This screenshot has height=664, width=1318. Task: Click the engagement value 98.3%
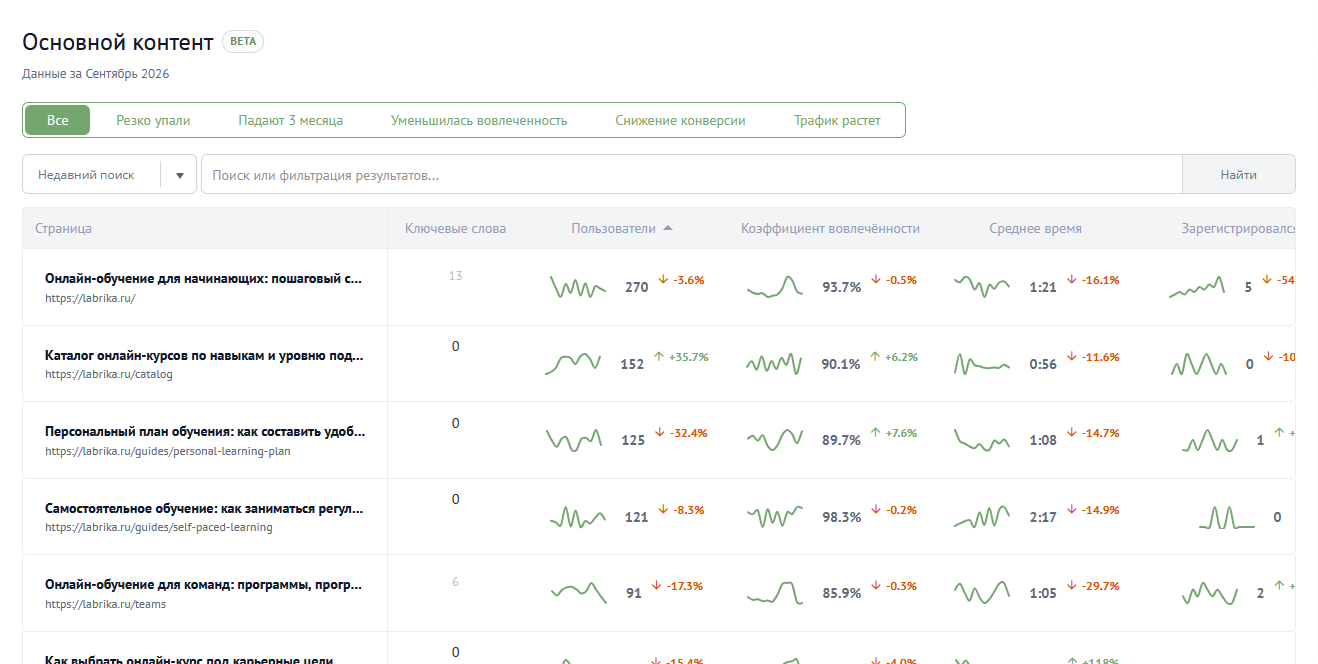click(841, 517)
